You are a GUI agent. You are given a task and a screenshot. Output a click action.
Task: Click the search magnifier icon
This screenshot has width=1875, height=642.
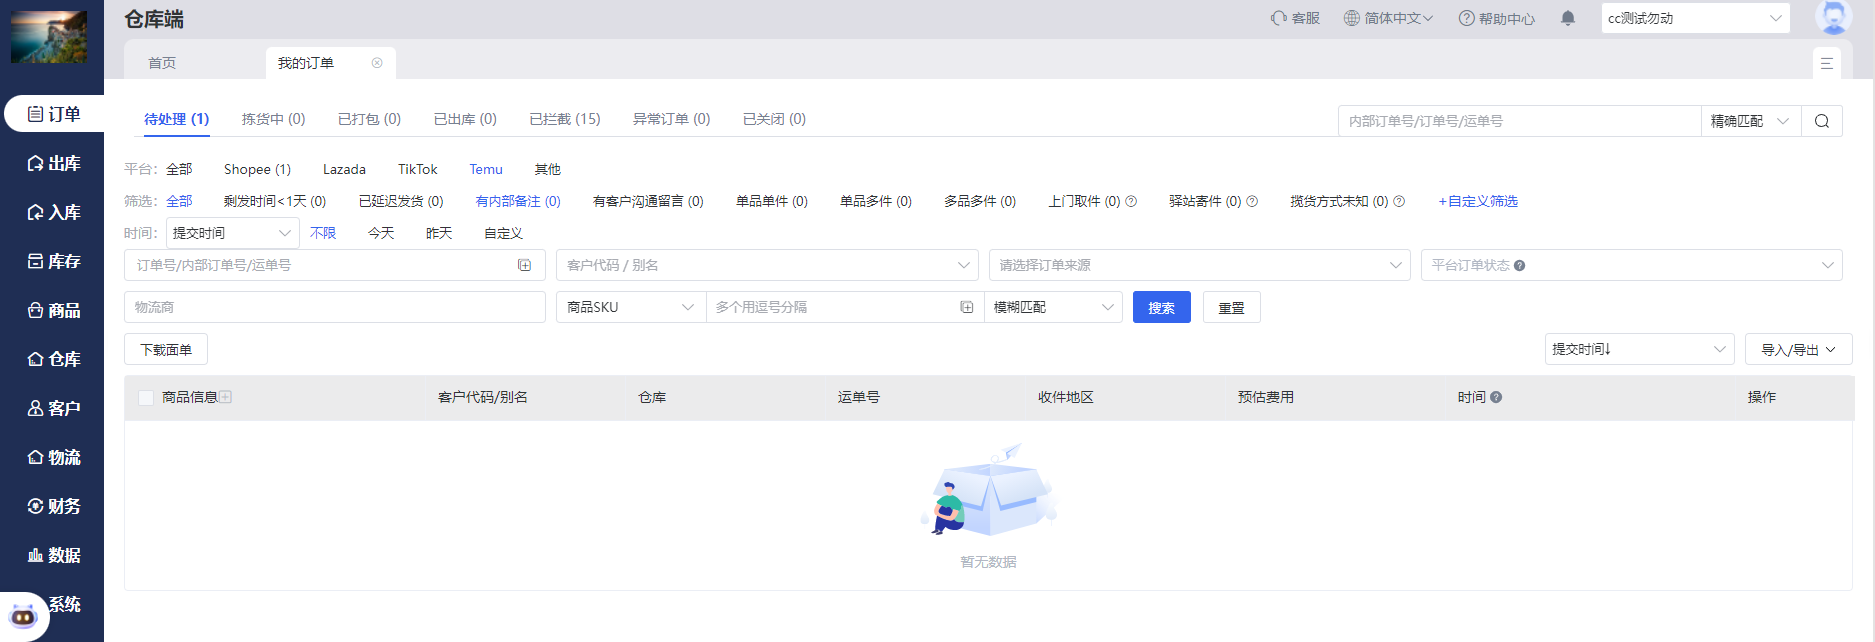click(x=1821, y=121)
